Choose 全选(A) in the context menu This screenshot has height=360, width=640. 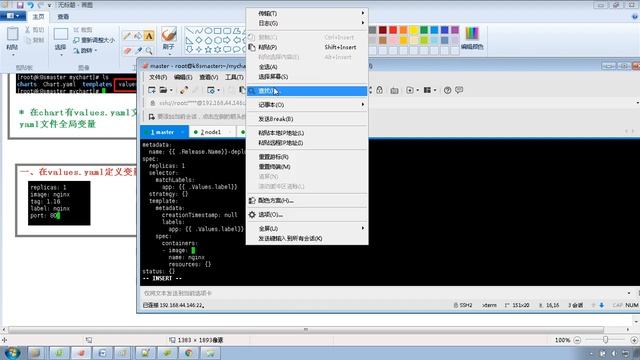pos(307,67)
